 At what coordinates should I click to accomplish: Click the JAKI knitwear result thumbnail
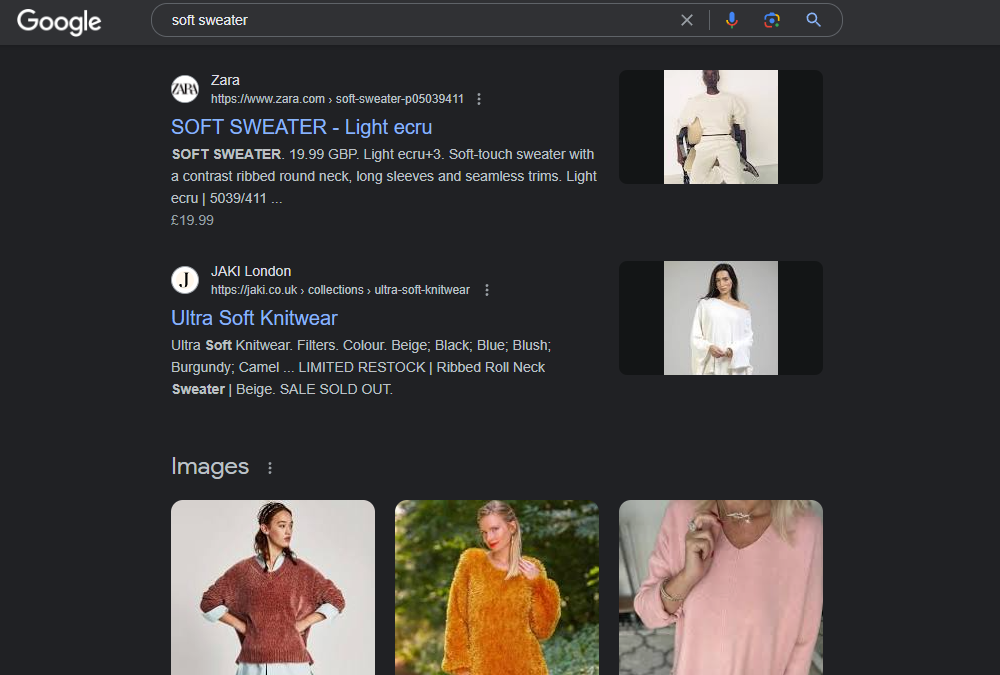(721, 317)
